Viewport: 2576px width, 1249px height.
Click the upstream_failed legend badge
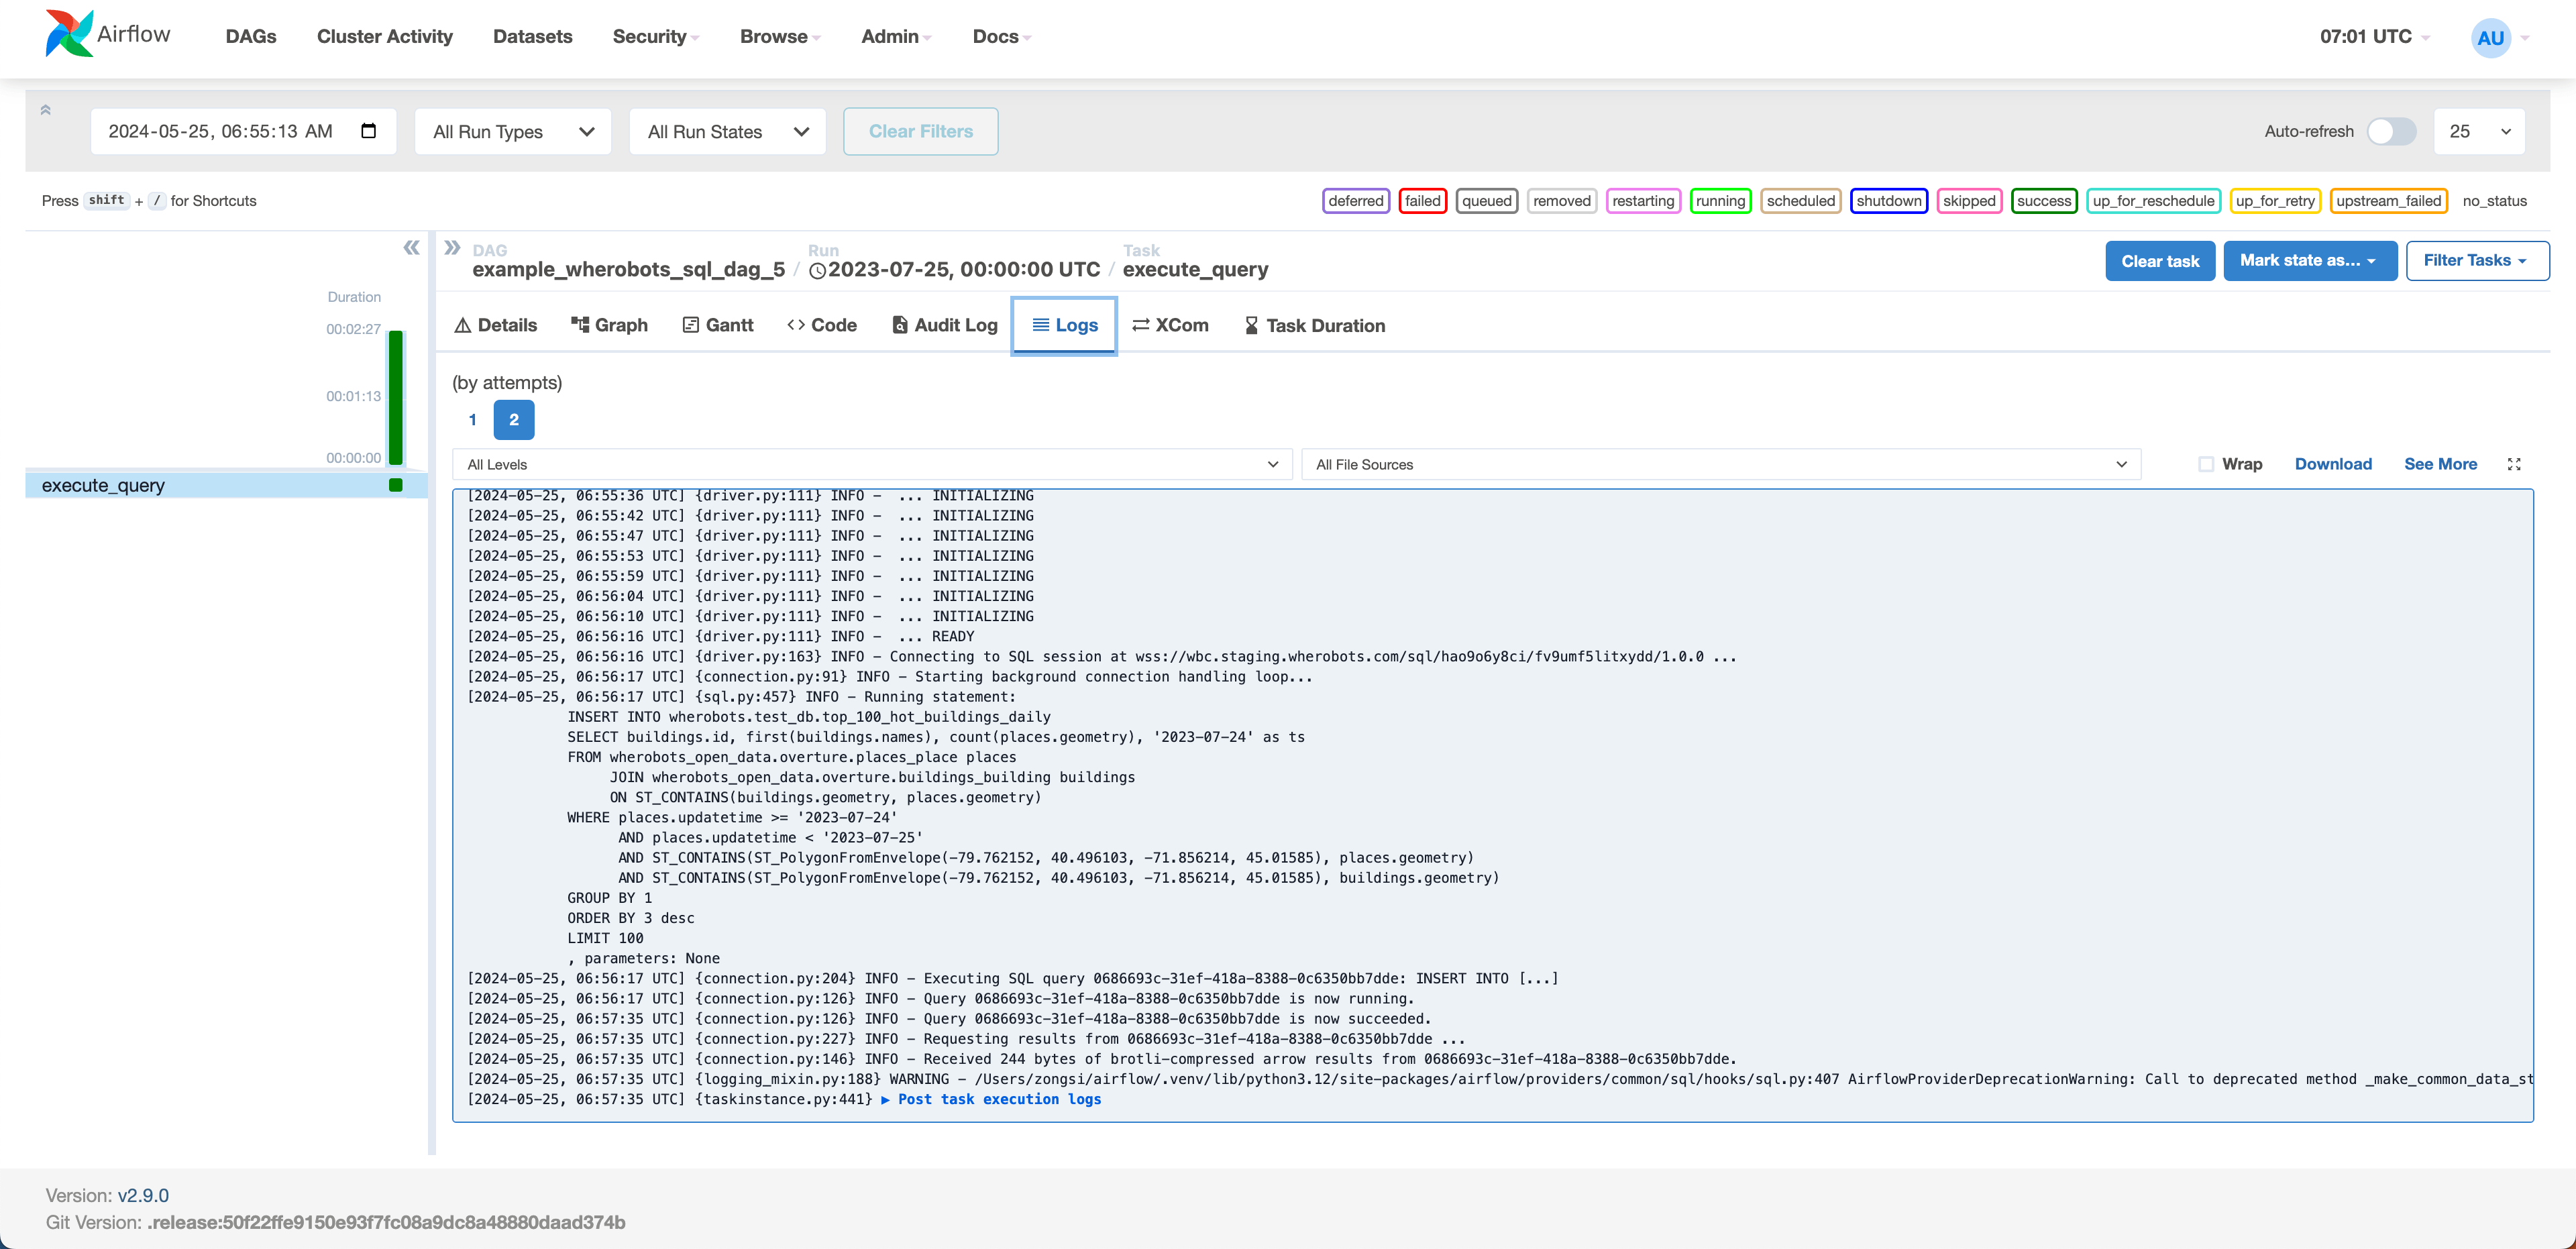pos(2388,201)
